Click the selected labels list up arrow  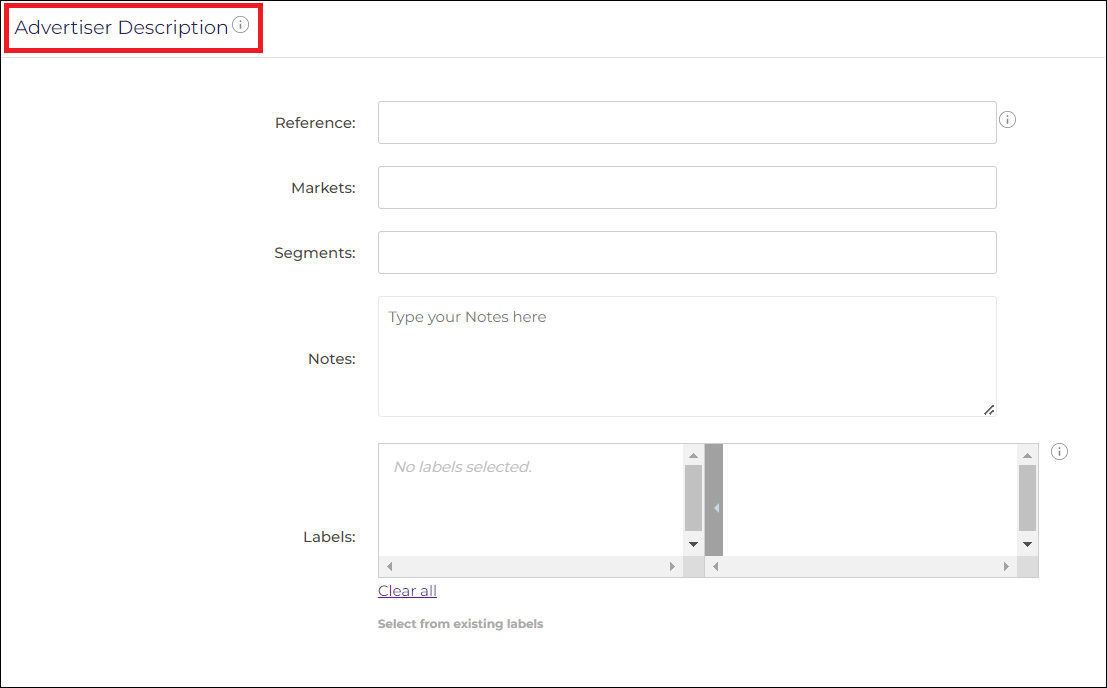point(693,455)
